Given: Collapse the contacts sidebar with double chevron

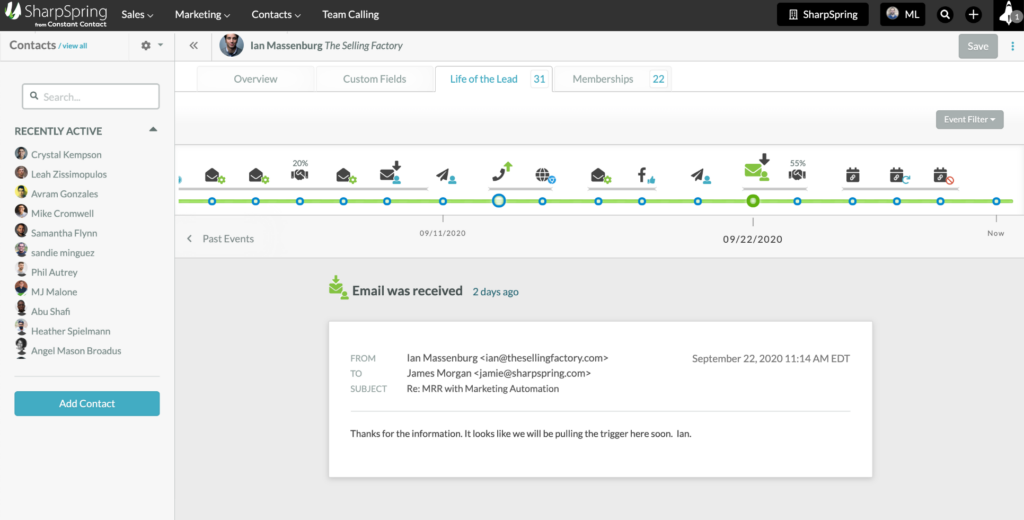Looking at the screenshot, I should coord(193,46).
